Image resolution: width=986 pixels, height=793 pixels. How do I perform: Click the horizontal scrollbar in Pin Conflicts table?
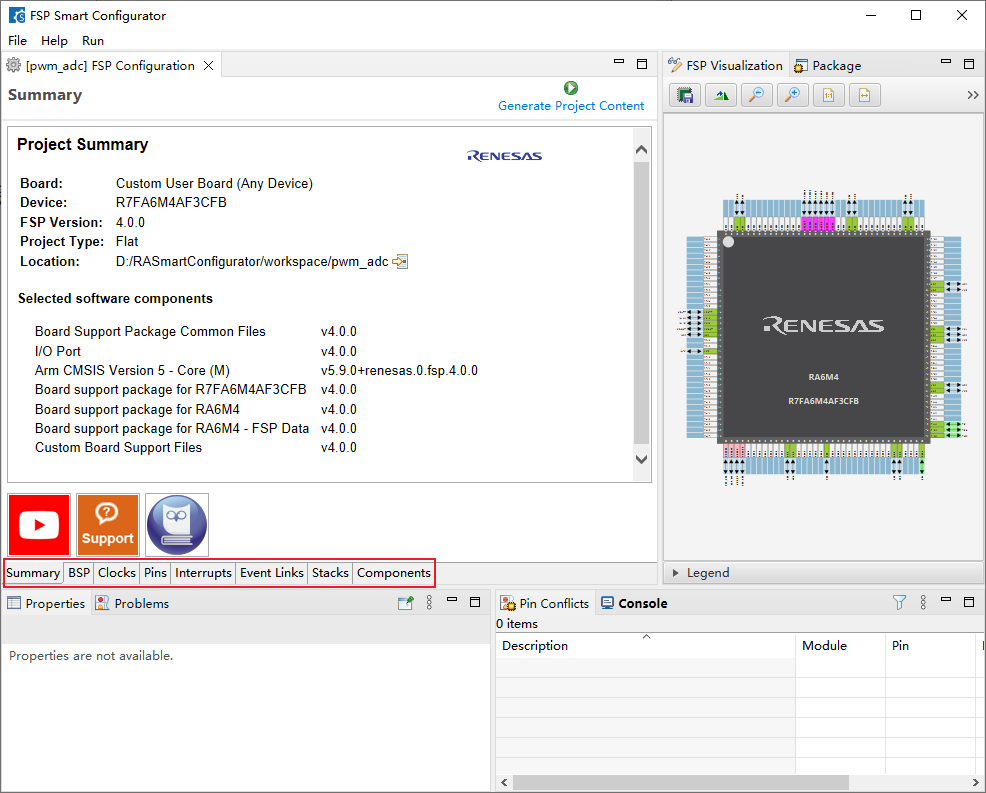(680, 782)
